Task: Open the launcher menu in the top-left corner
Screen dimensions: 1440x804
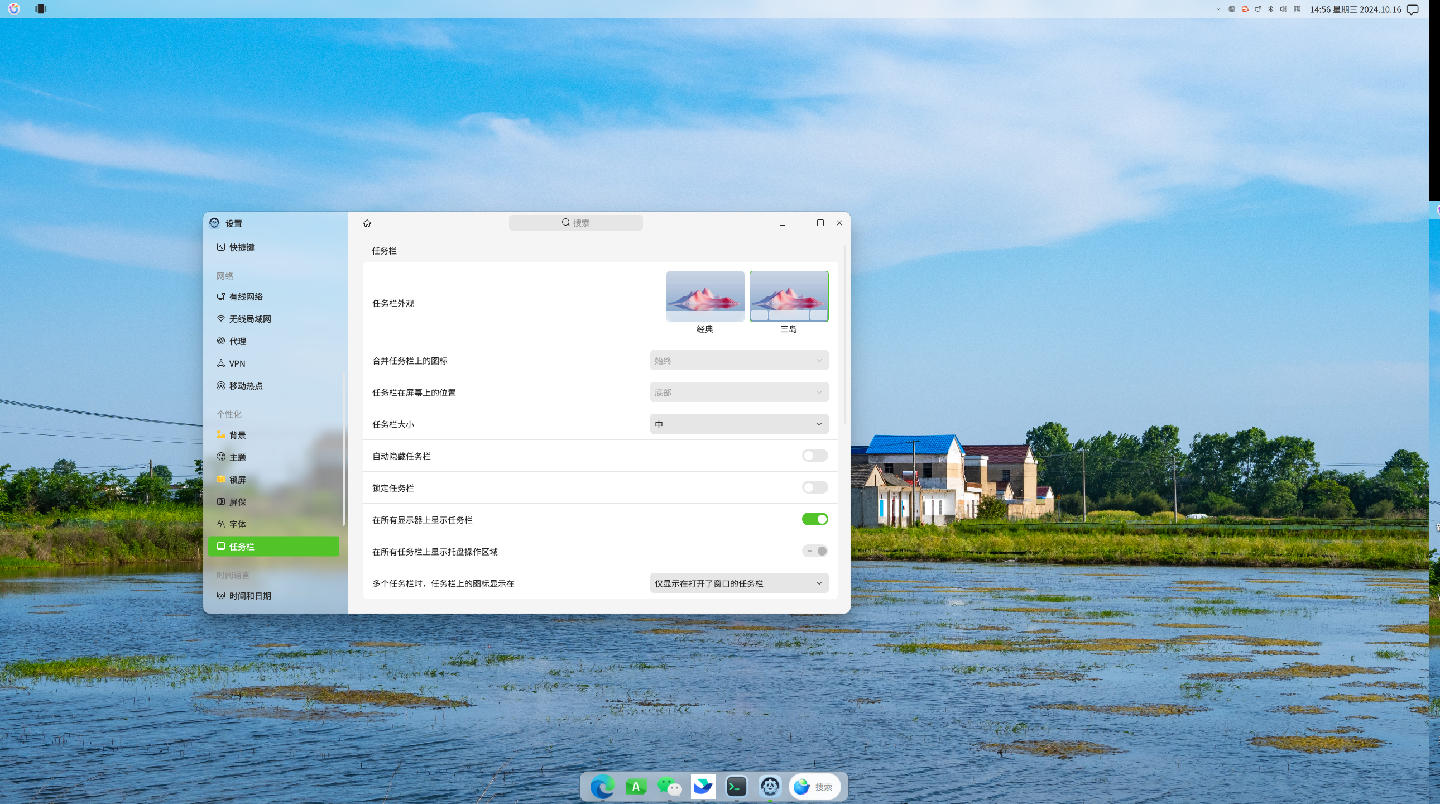Action: click(x=14, y=9)
